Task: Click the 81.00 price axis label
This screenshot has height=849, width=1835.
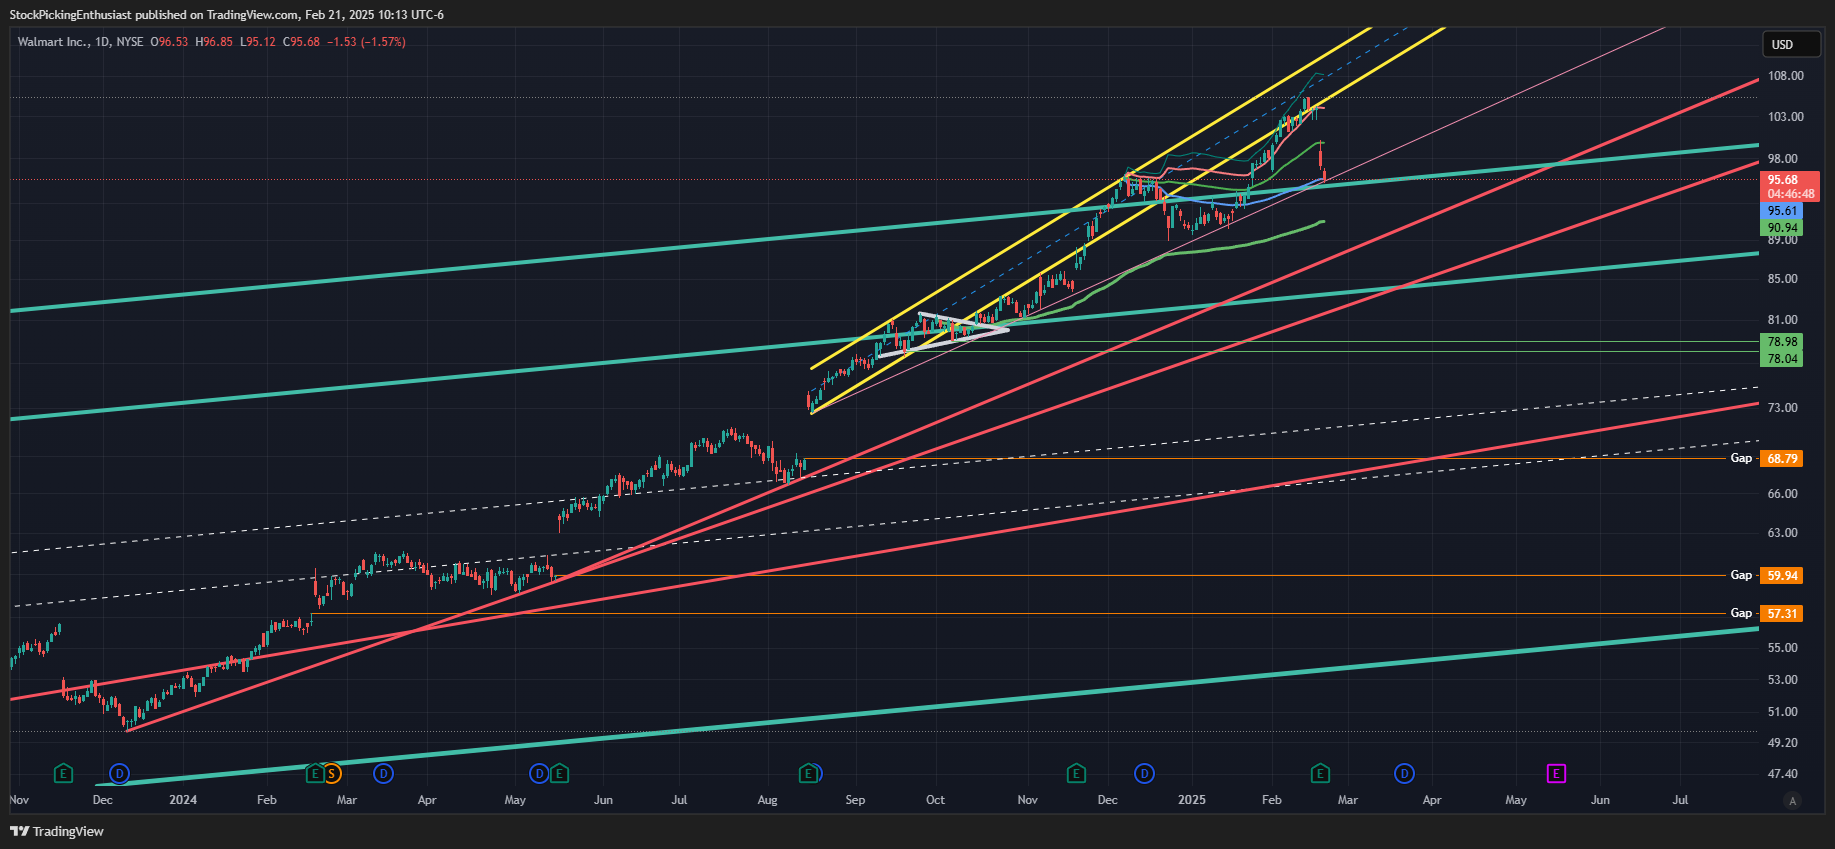Action: click(1783, 320)
